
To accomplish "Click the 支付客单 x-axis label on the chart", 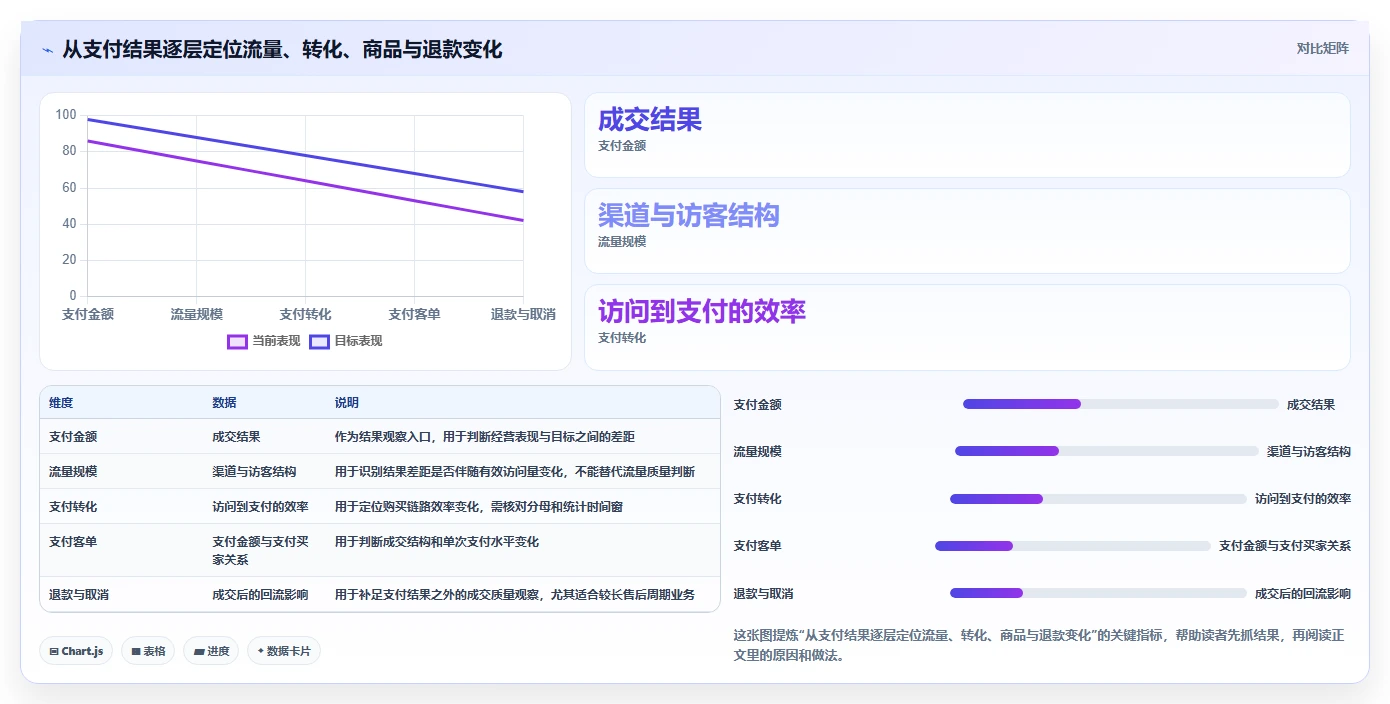I will click(x=414, y=314).
